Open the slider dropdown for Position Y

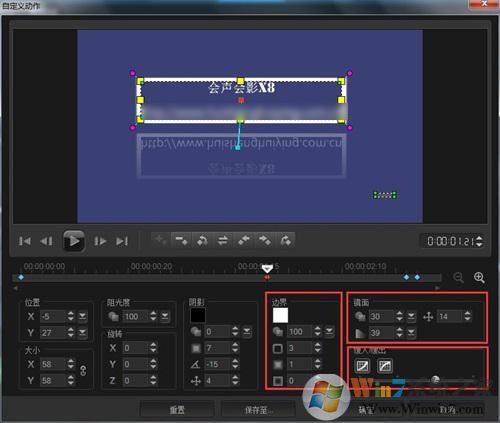[x=82, y=332]
